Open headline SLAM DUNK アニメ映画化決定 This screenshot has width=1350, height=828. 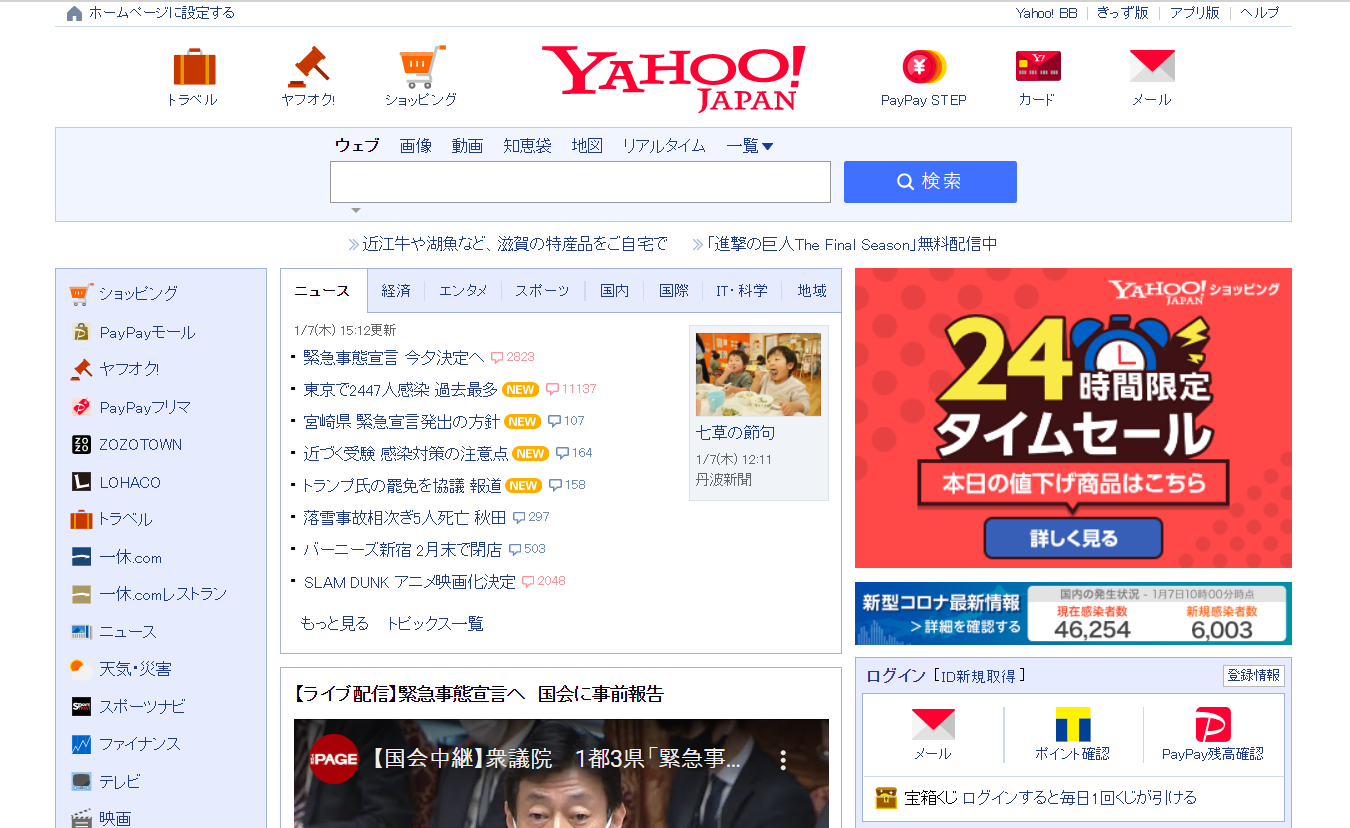410,581
